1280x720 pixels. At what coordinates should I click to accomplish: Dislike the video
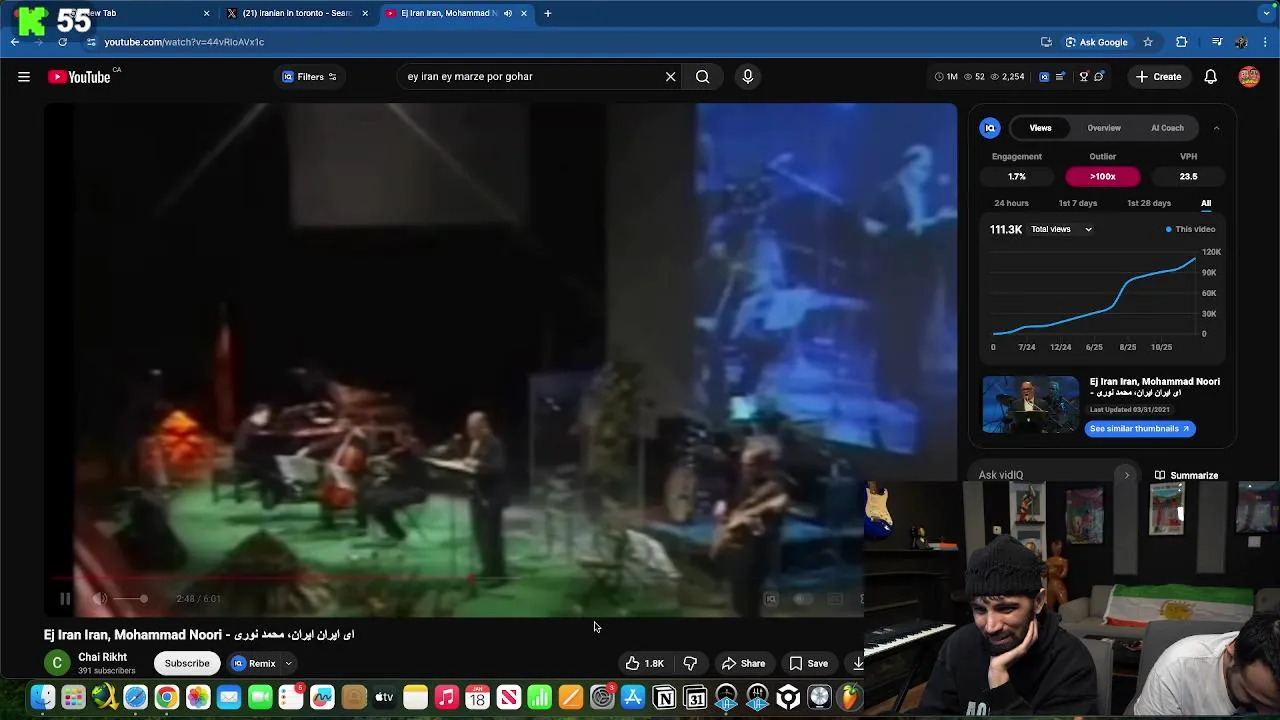(x=690, y=663)
